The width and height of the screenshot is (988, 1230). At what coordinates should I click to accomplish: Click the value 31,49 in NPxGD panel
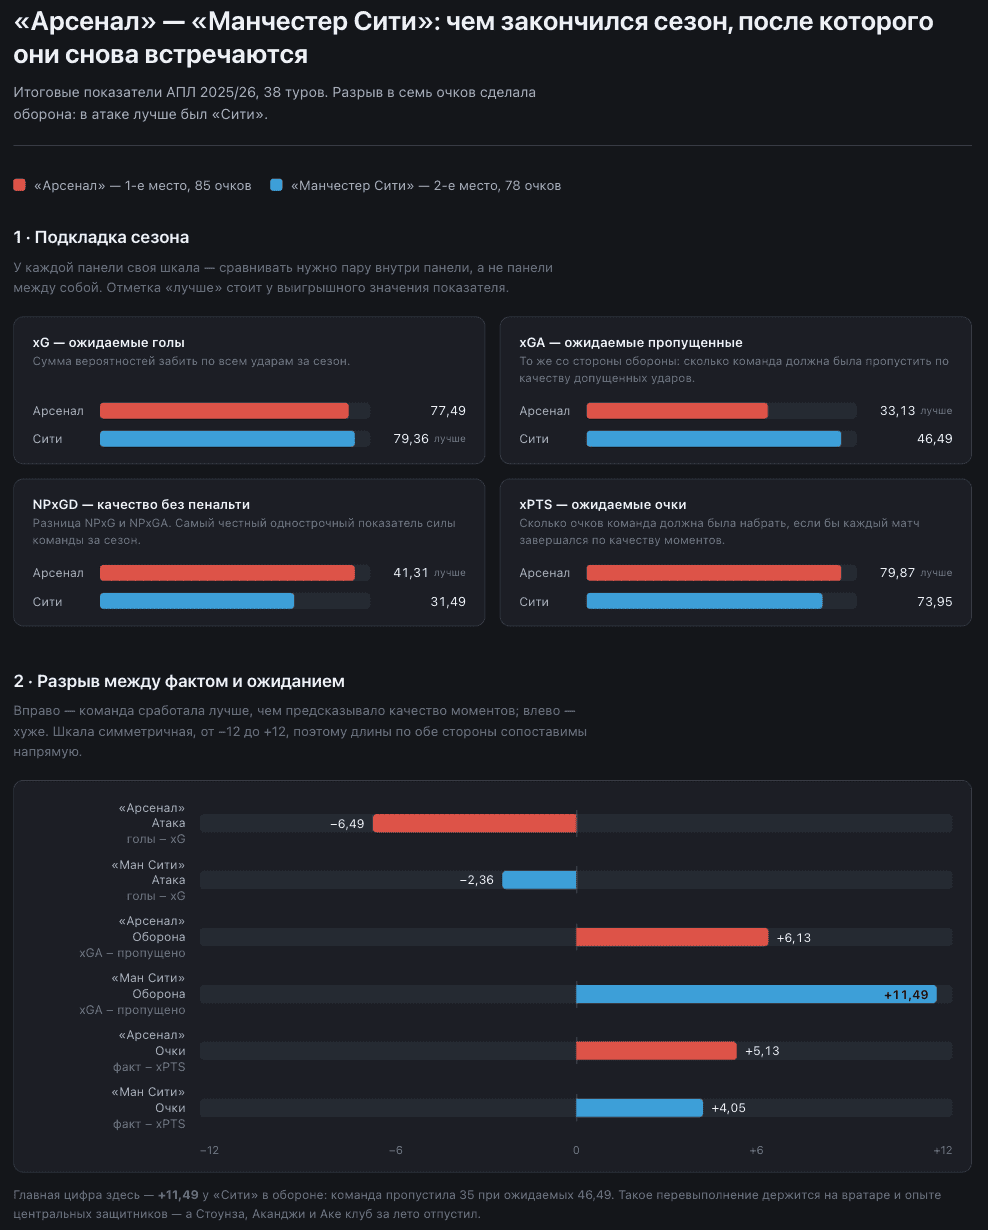pyautogui.click(x=447, y=601)
